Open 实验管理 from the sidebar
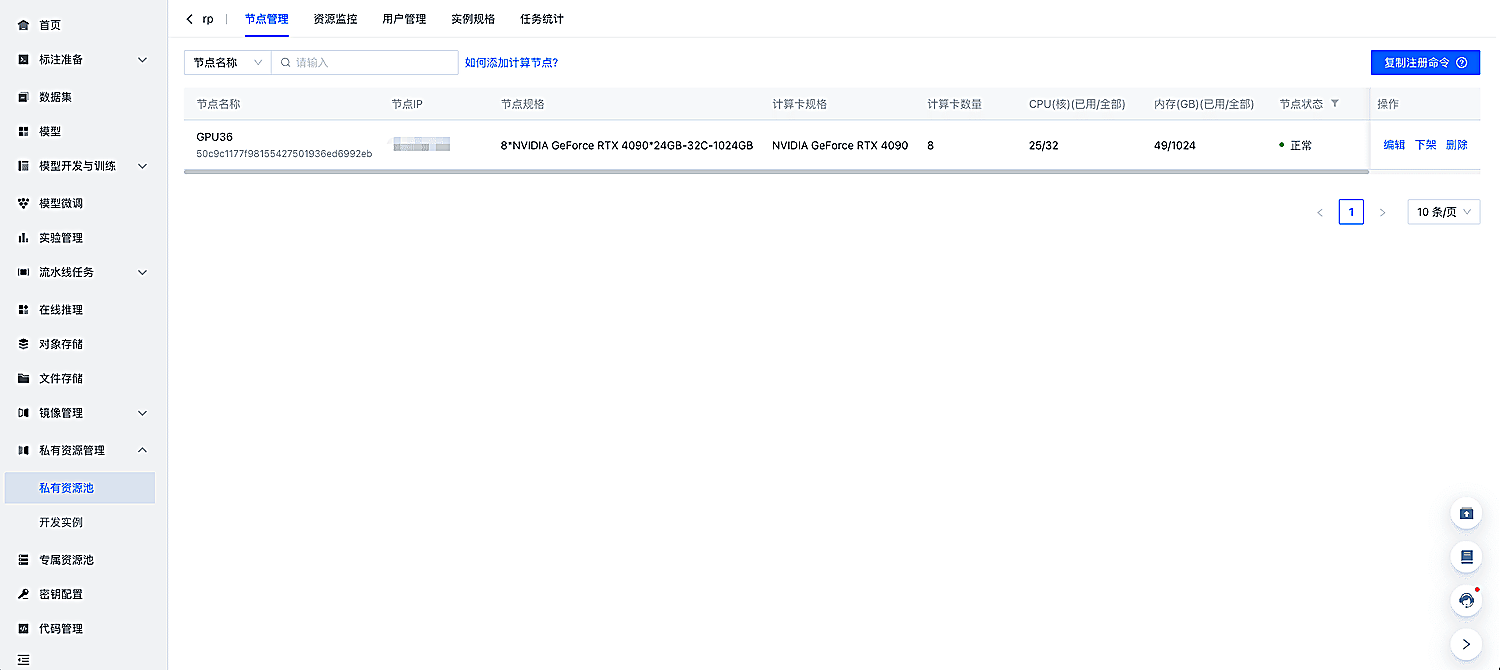 pyautogui.click(x=61, y=238)
